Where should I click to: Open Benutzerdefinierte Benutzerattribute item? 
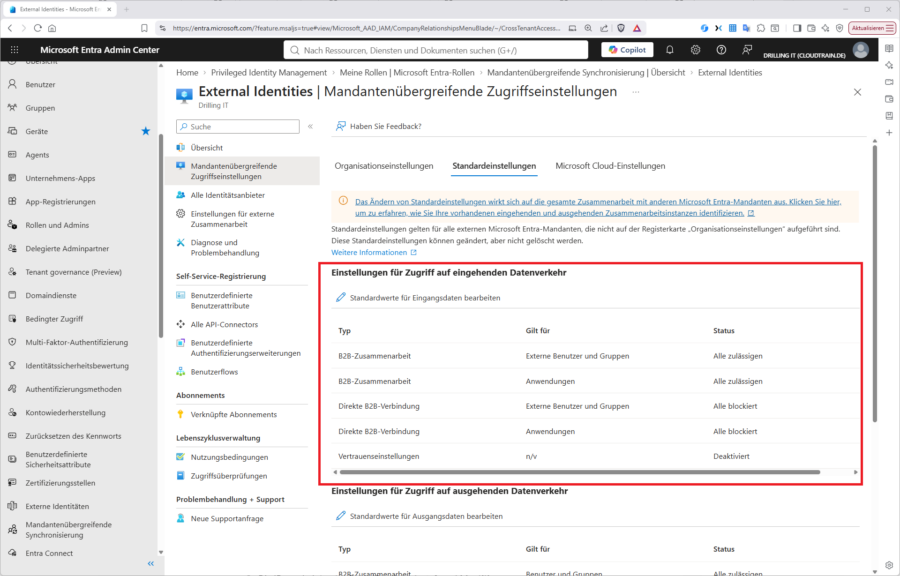tap(222, 301)
